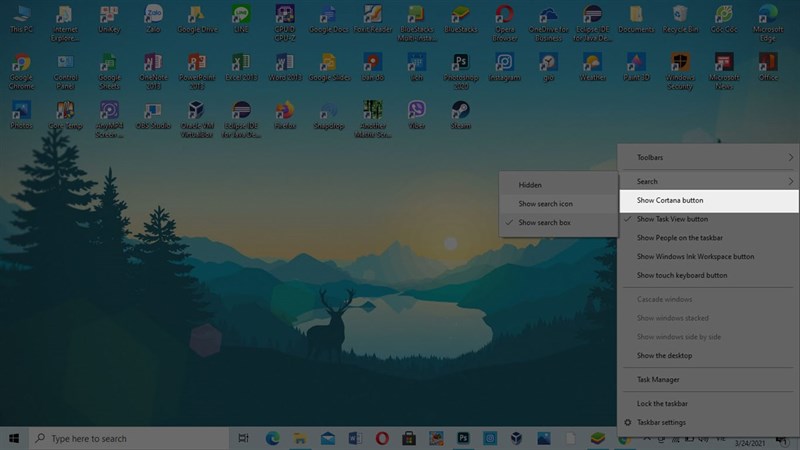Open the Opera Browser desktop shortcut
The height and width of the screenshot is (450, 800).
(505, 16)
